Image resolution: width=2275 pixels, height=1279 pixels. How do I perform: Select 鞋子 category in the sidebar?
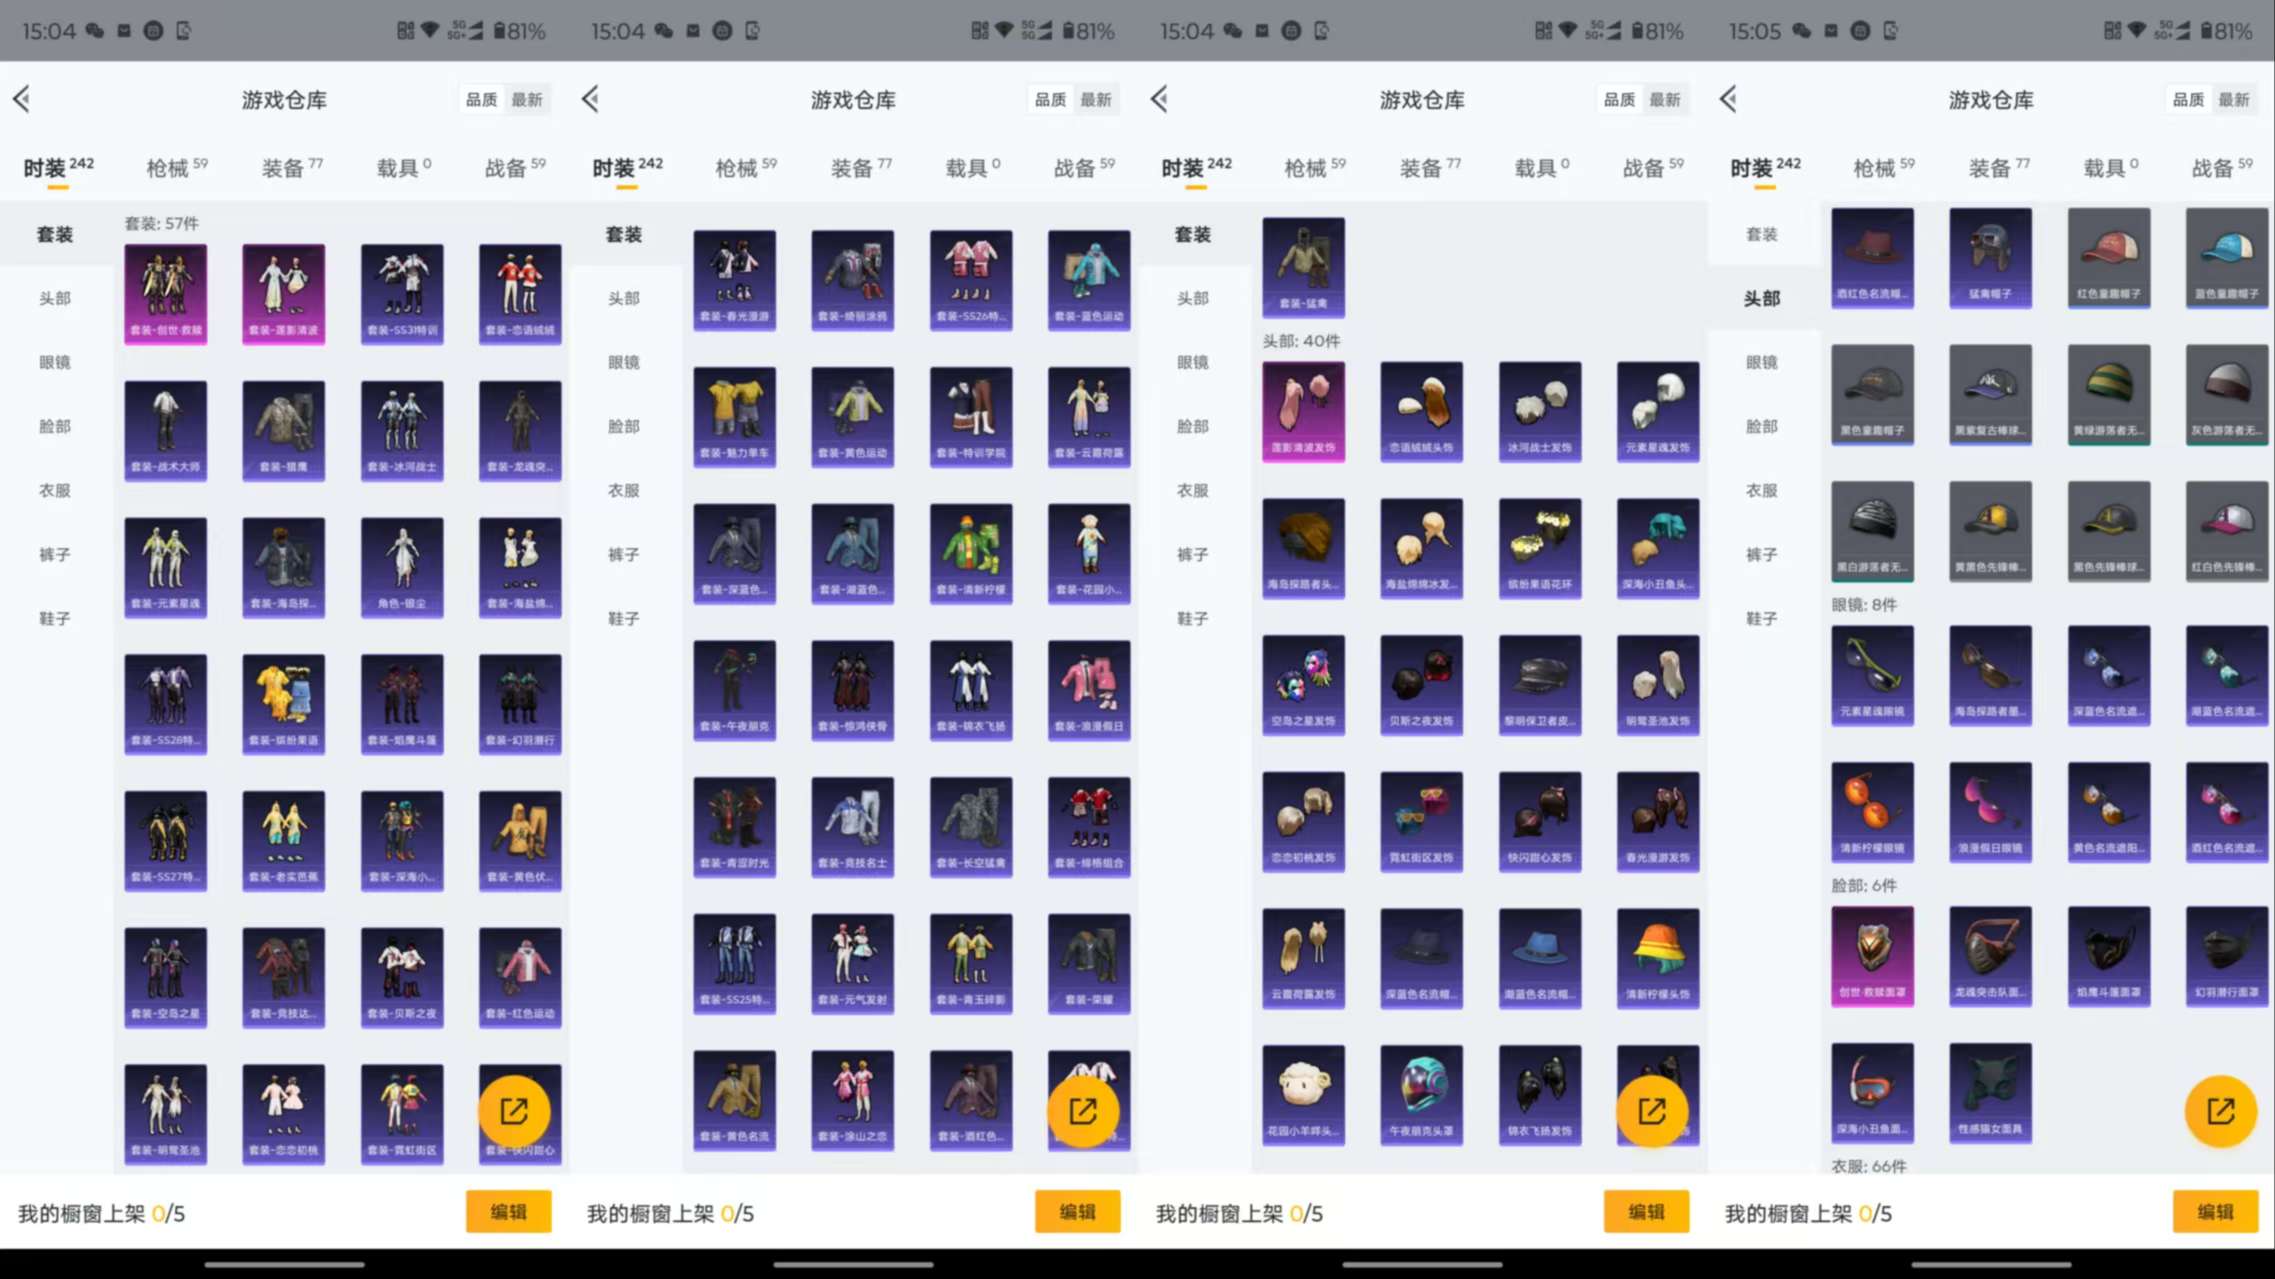coord(55,617)
